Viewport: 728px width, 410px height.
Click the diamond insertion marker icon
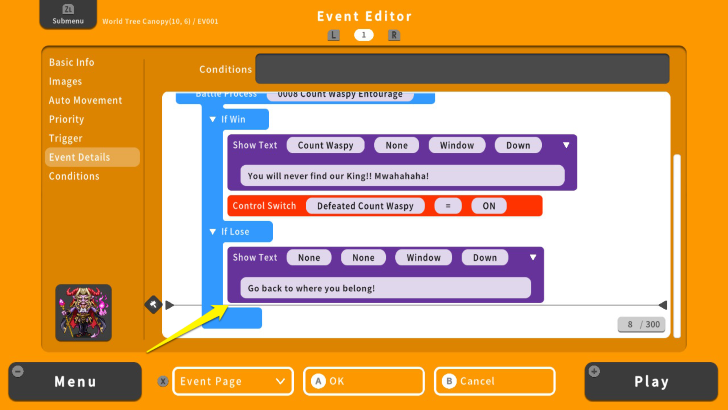(153, 304)
